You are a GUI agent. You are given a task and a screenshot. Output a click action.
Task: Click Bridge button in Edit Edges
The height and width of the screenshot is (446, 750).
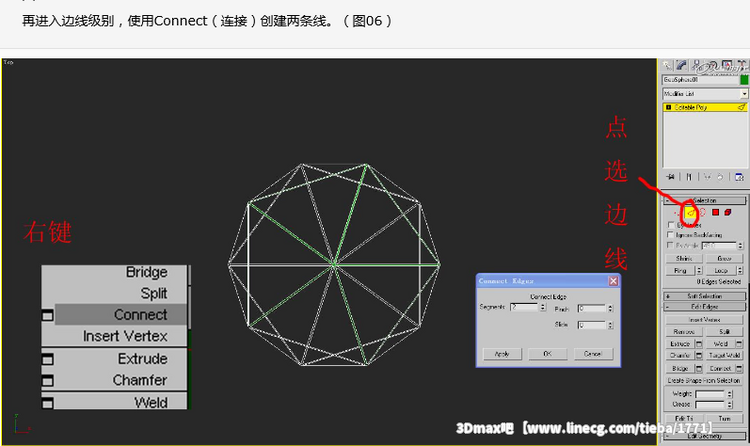coord(680,368)
